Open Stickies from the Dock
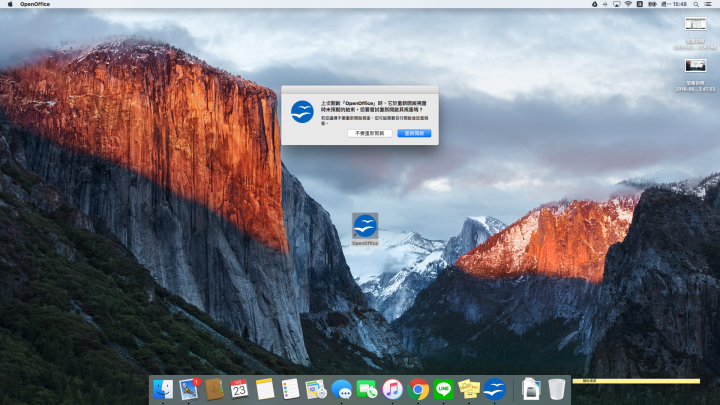 coord(469,389)
